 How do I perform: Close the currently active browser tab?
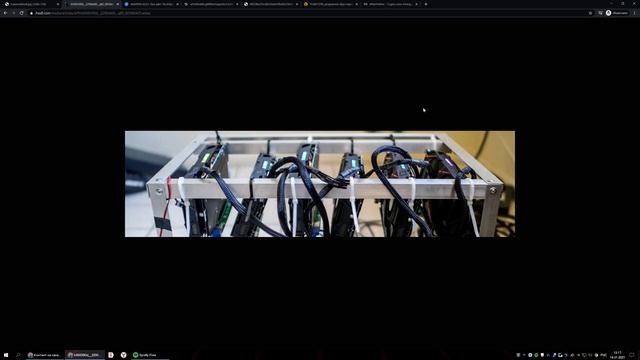click(118, 4)
